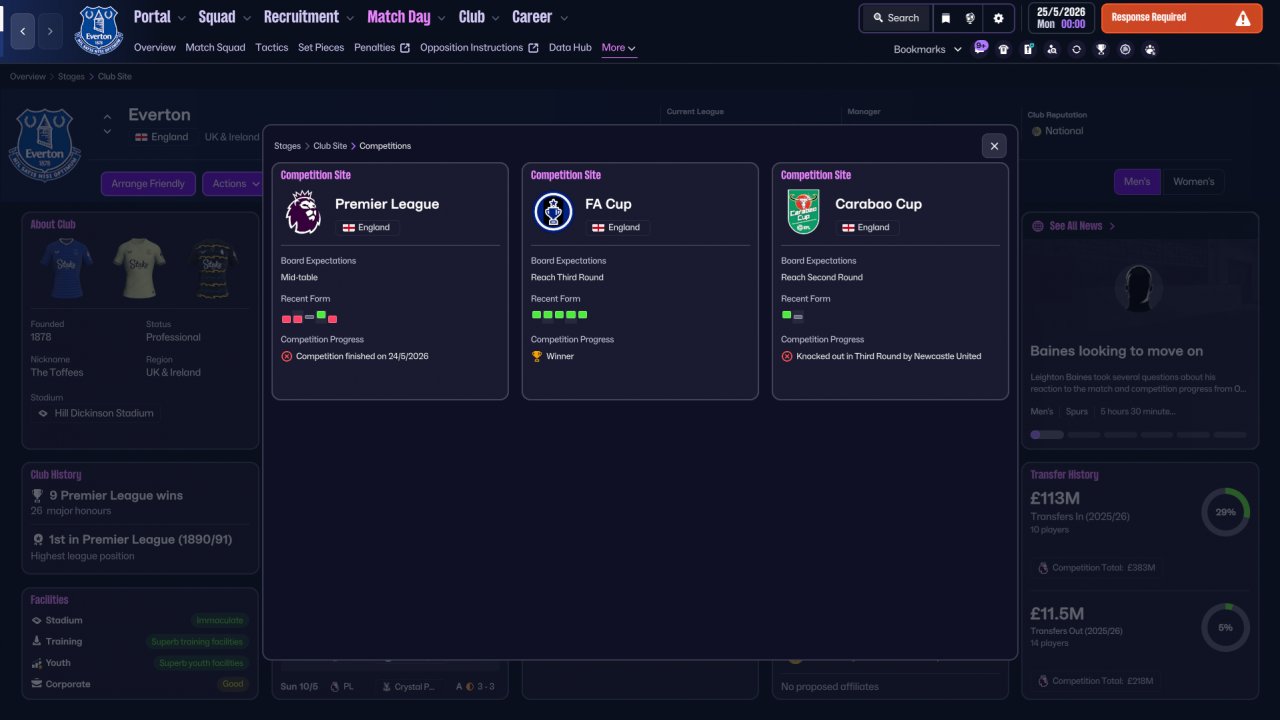The width and height of the screenshot is (1280, 720).
Task: Click the circular arrows bookmark icon
Action: click(1076, 49)
